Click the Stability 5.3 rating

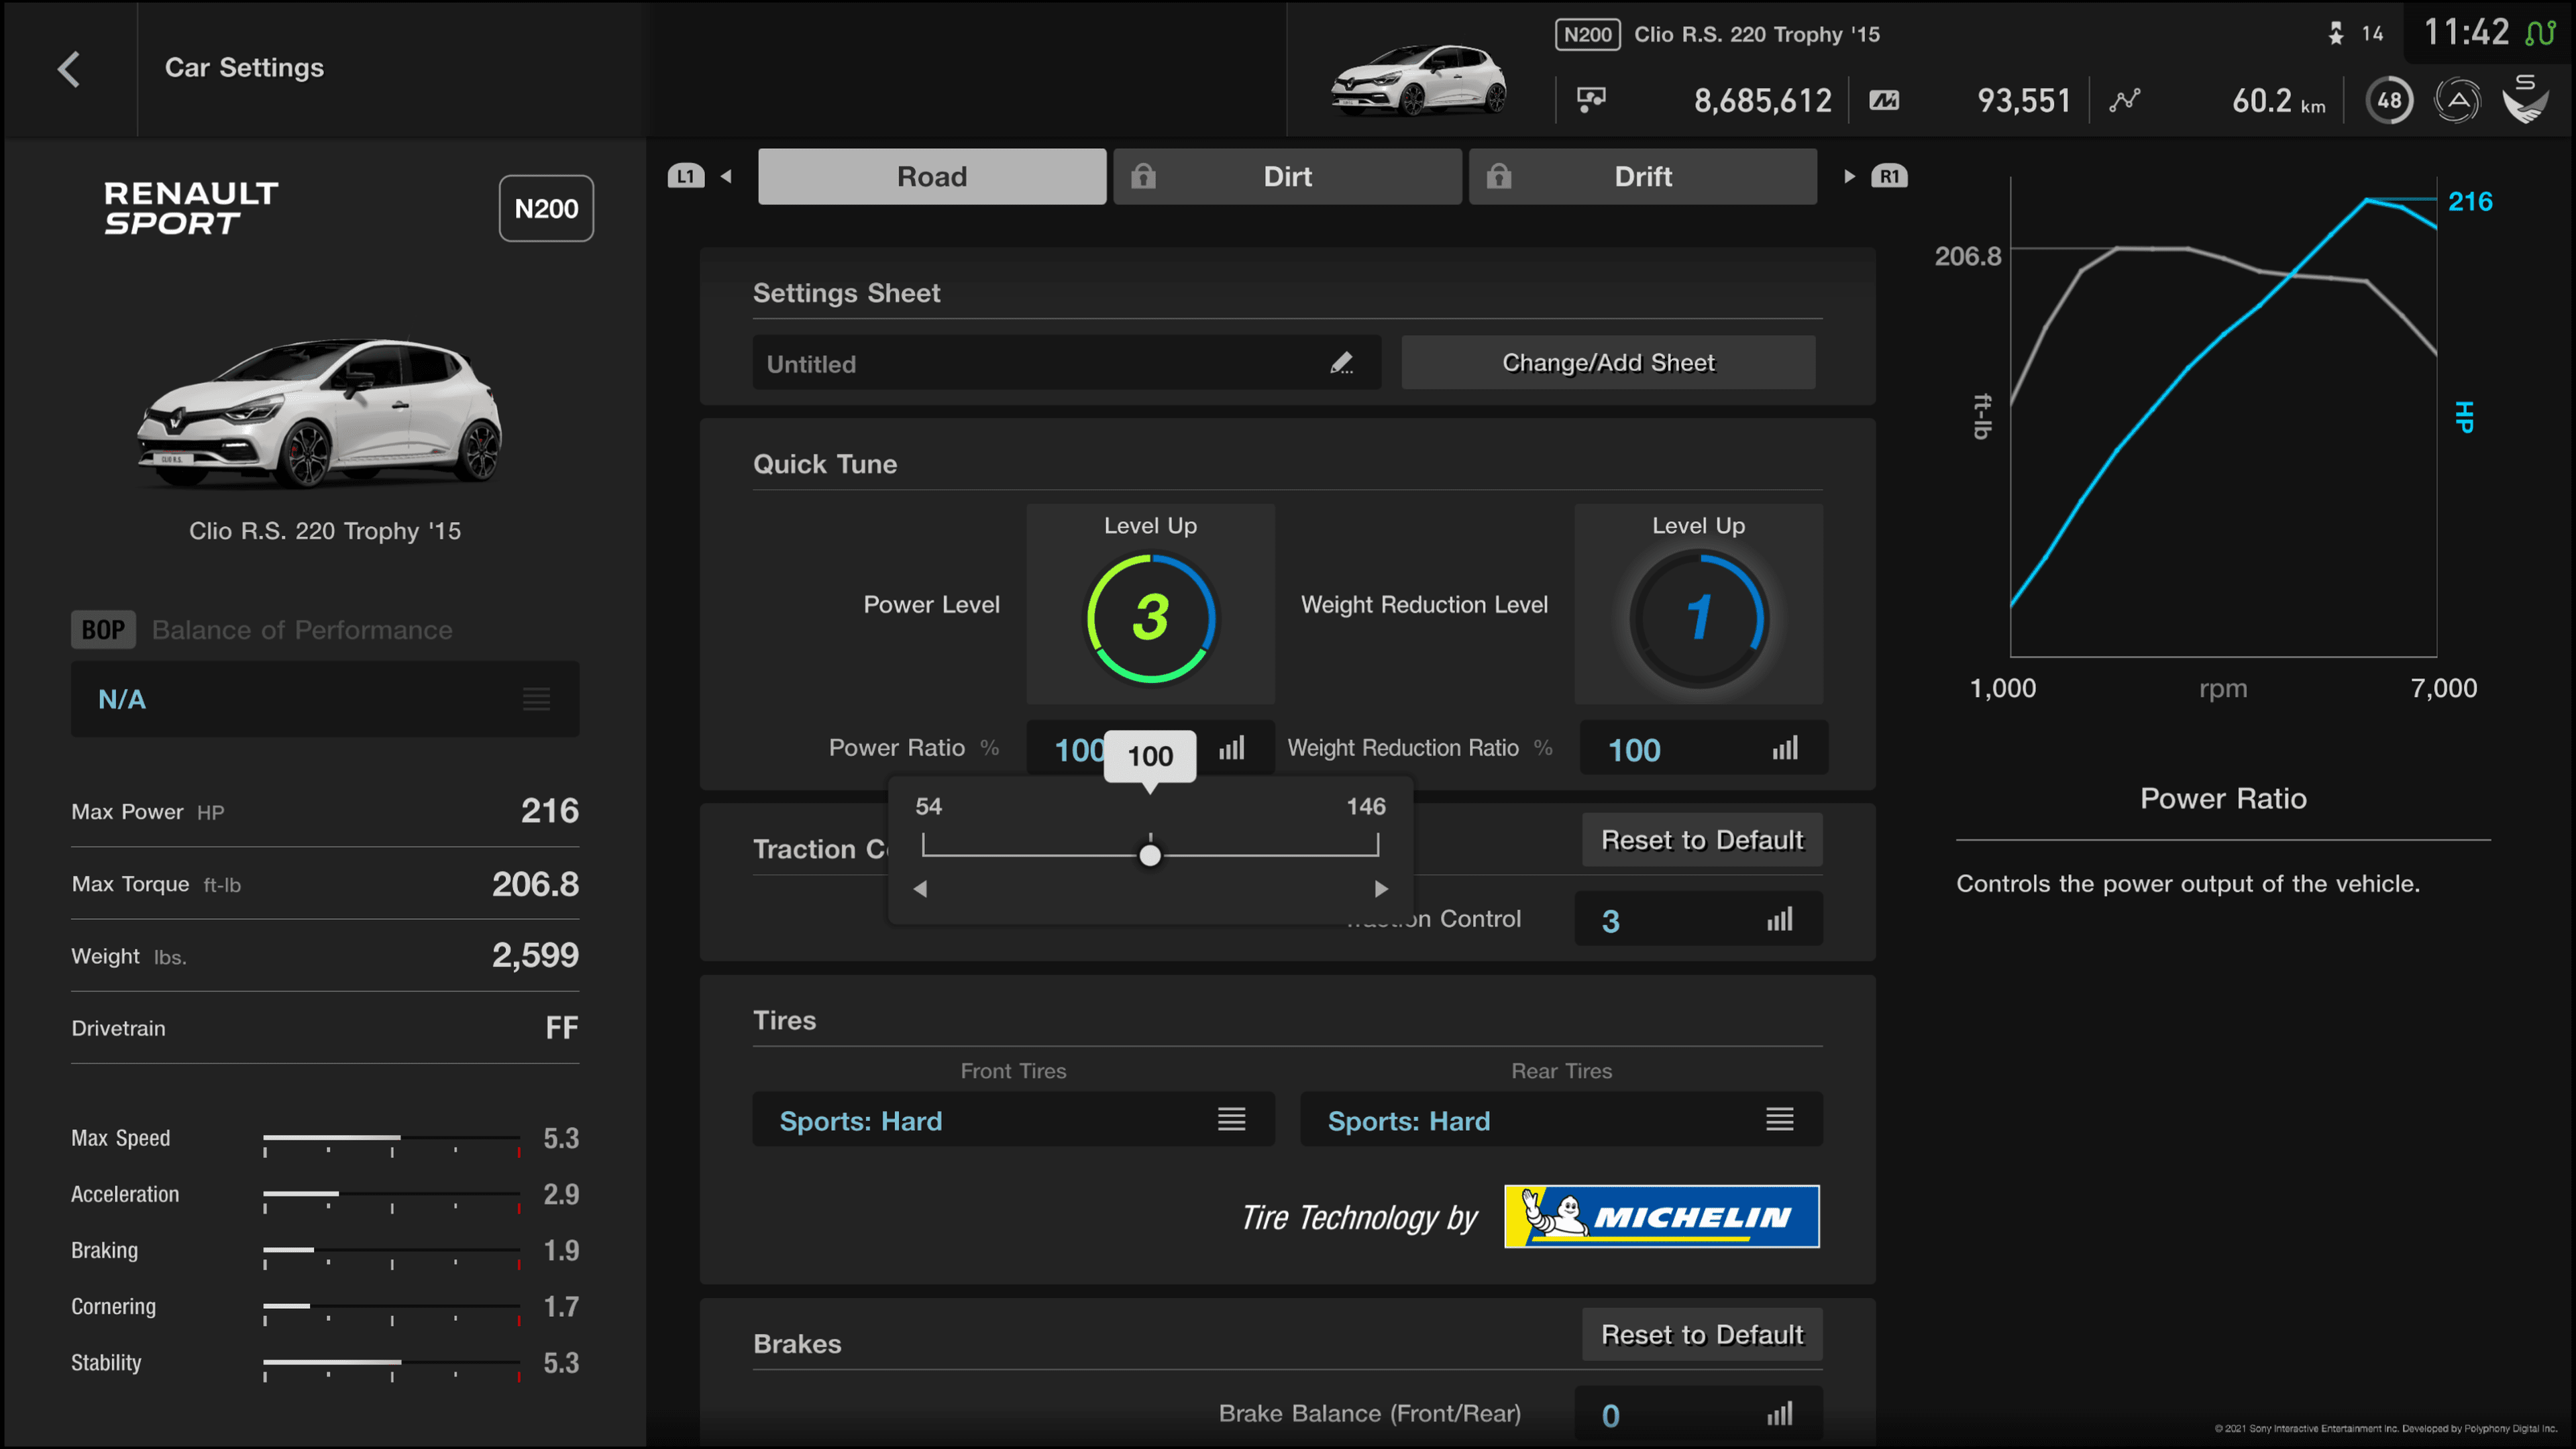point(561,1363)
